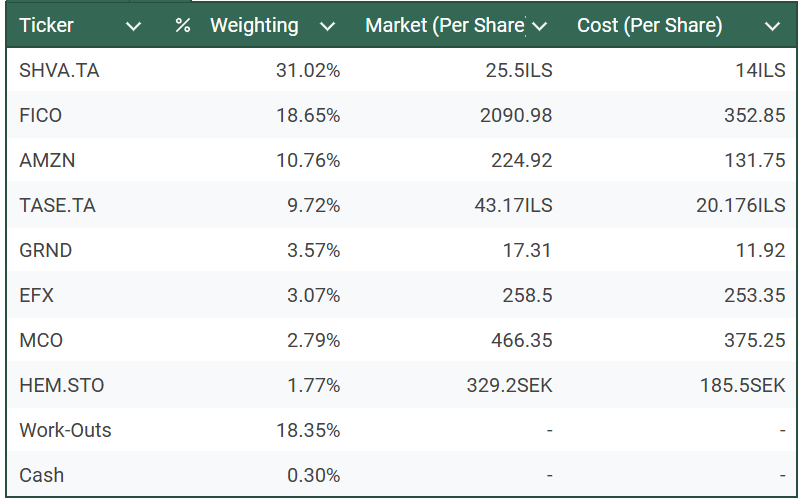Select the Cost (Per Share) header text

[x=650, y=25]
